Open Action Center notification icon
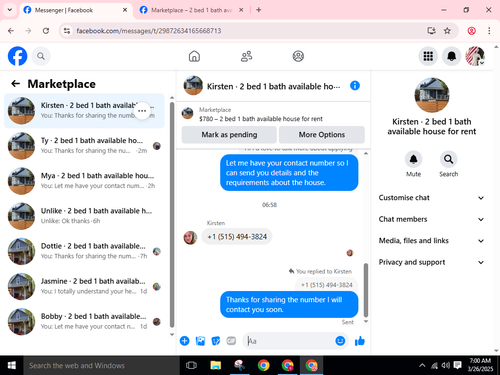The width and height of the screenshot is (500, 375). pos(458,366)
